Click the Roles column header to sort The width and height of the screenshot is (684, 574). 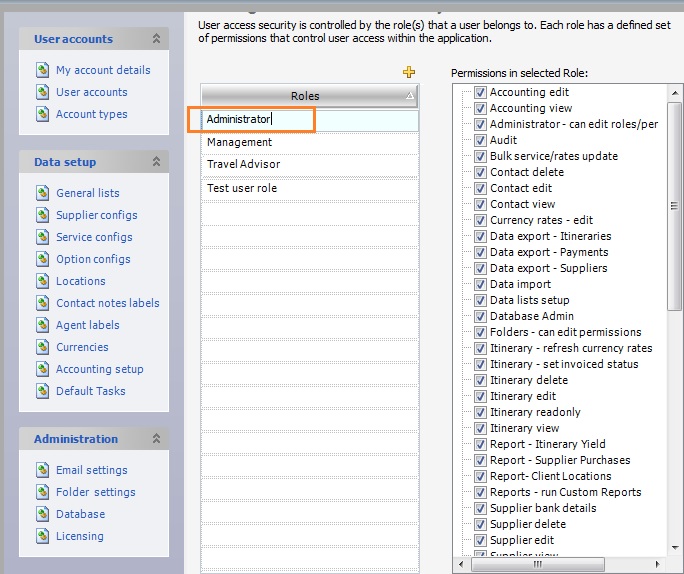pos(305,96)
